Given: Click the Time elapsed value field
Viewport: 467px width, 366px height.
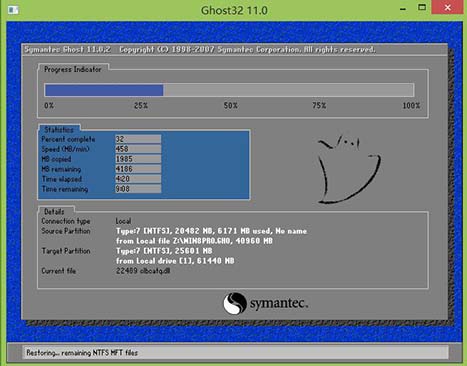Looking at the screenshot, I should tap(138, 179).
